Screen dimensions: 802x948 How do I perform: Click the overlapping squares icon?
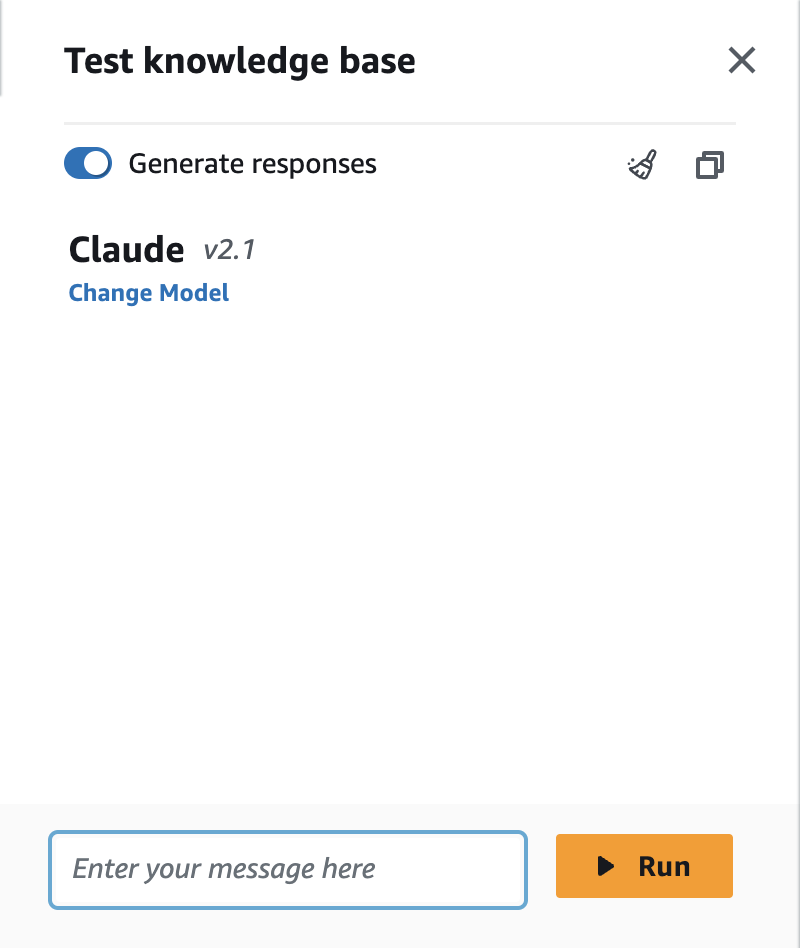pos(709,165)
